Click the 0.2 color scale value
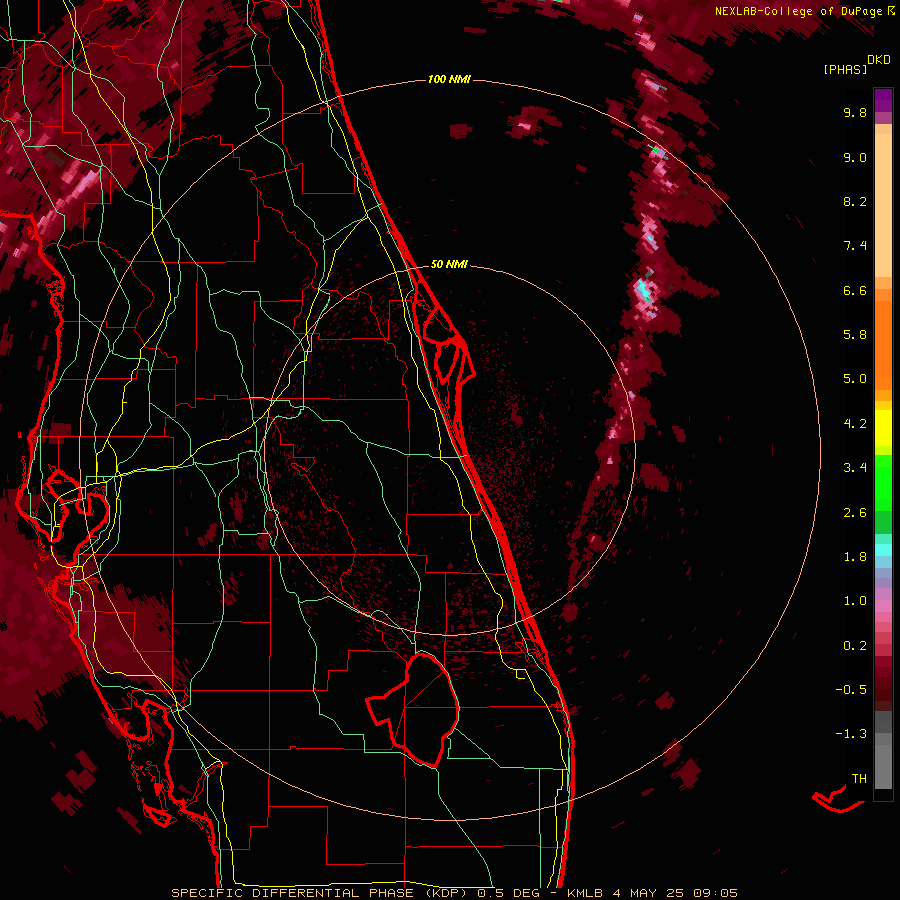This screenshot has height=900, width=900. pos(855,646)
